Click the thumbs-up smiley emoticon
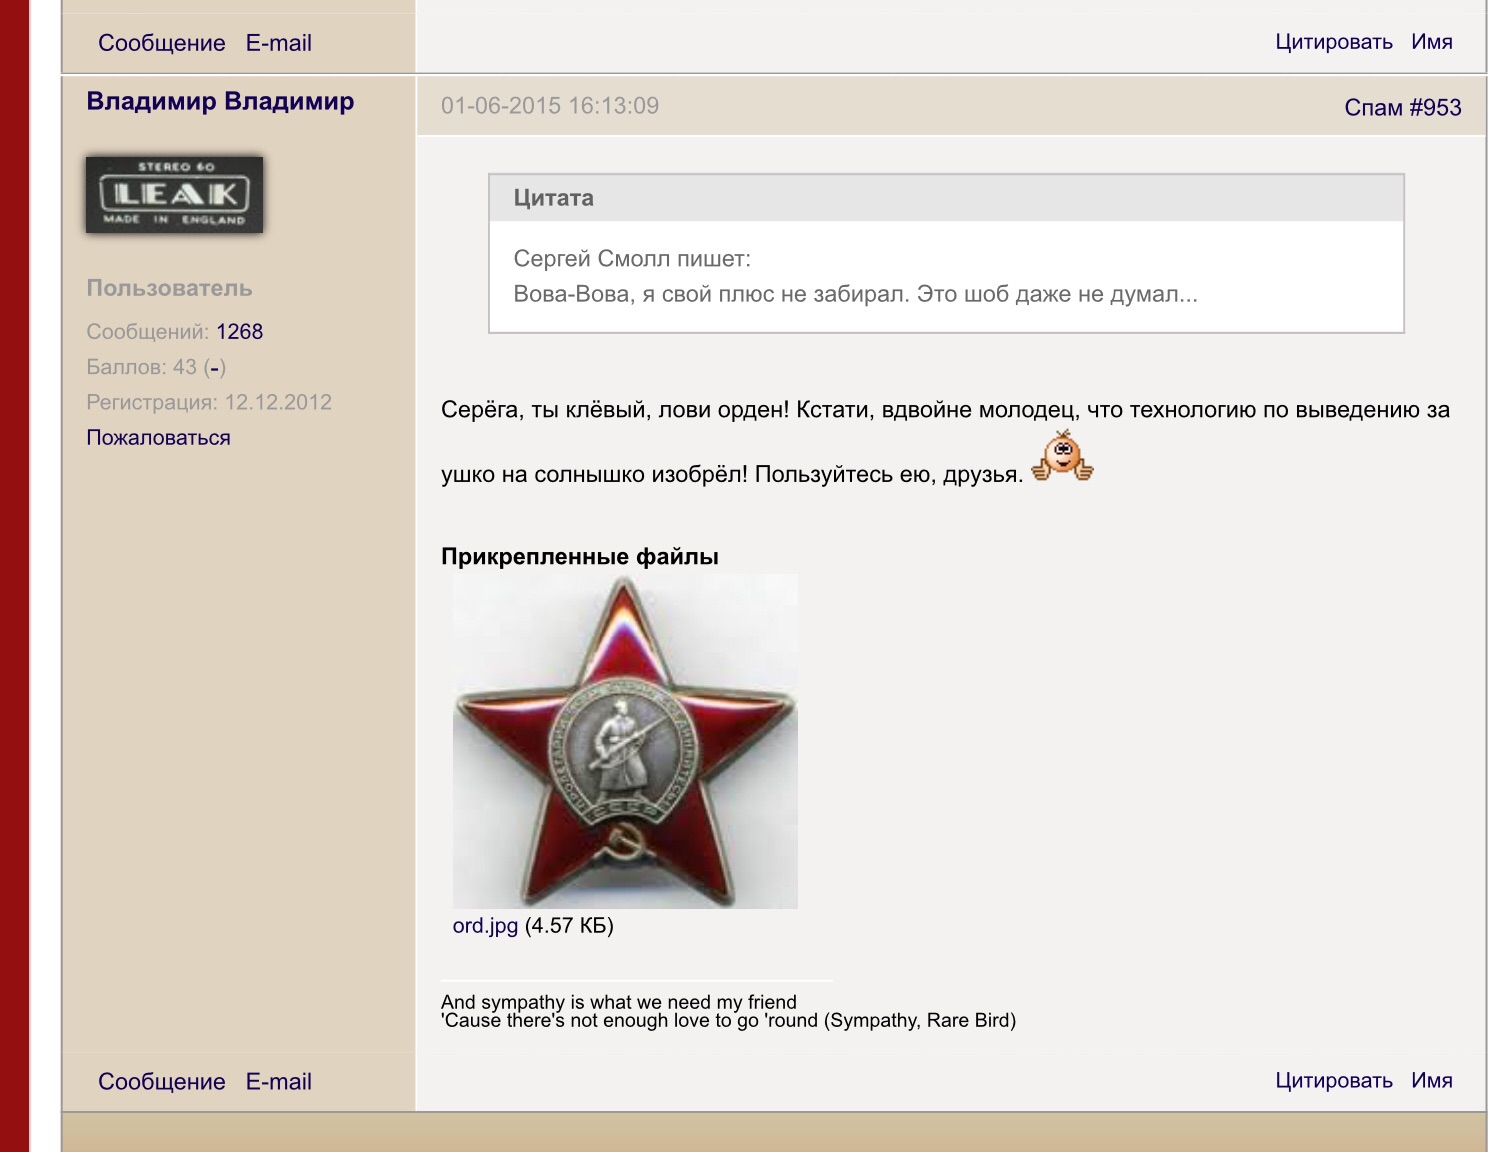This screenshot has height=1152, width=1497. pos(1062,457)
